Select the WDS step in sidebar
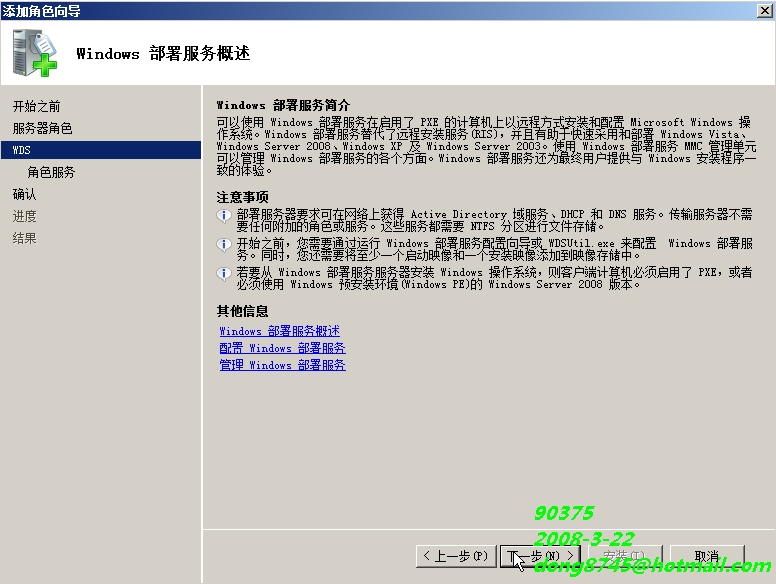This screenshot has height=584, width=776. (101, 150)
